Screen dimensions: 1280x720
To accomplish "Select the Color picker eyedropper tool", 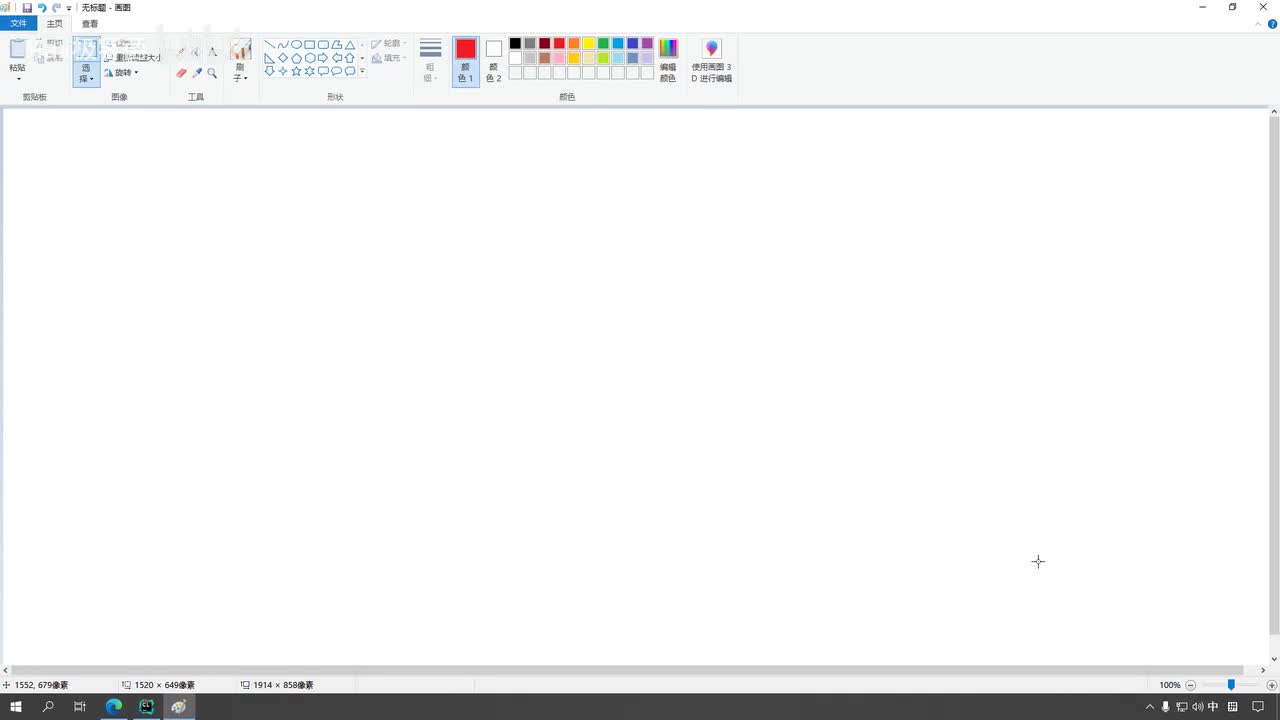I will point(196,73).
